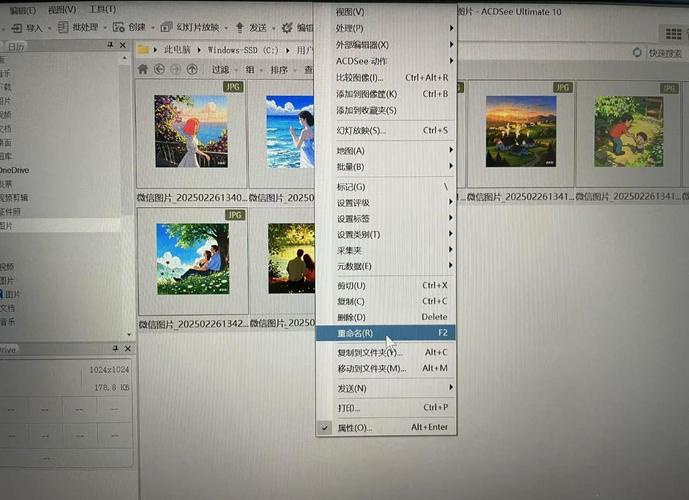
Task: Toggle the checked 属性(O)... properties entry
Action: pos(386,428)
